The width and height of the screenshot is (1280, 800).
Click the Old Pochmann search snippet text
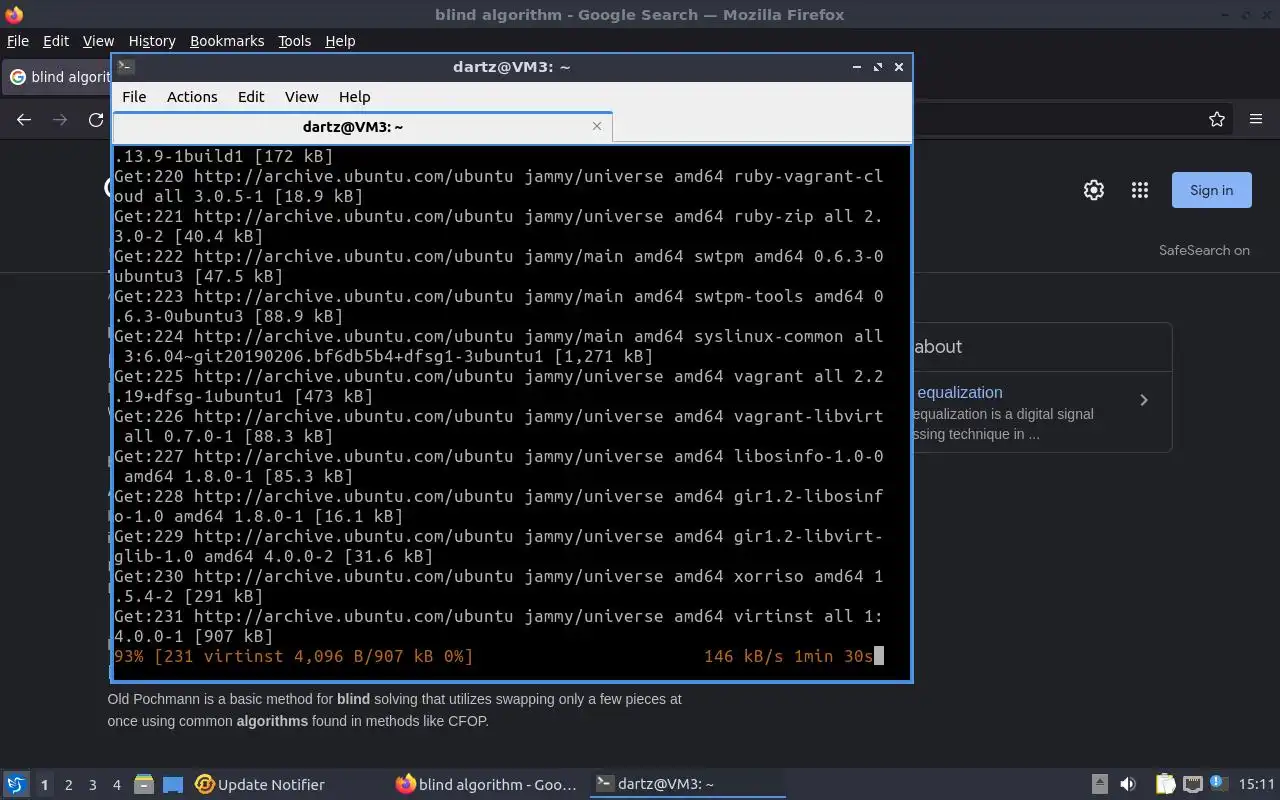pos(395,710)
